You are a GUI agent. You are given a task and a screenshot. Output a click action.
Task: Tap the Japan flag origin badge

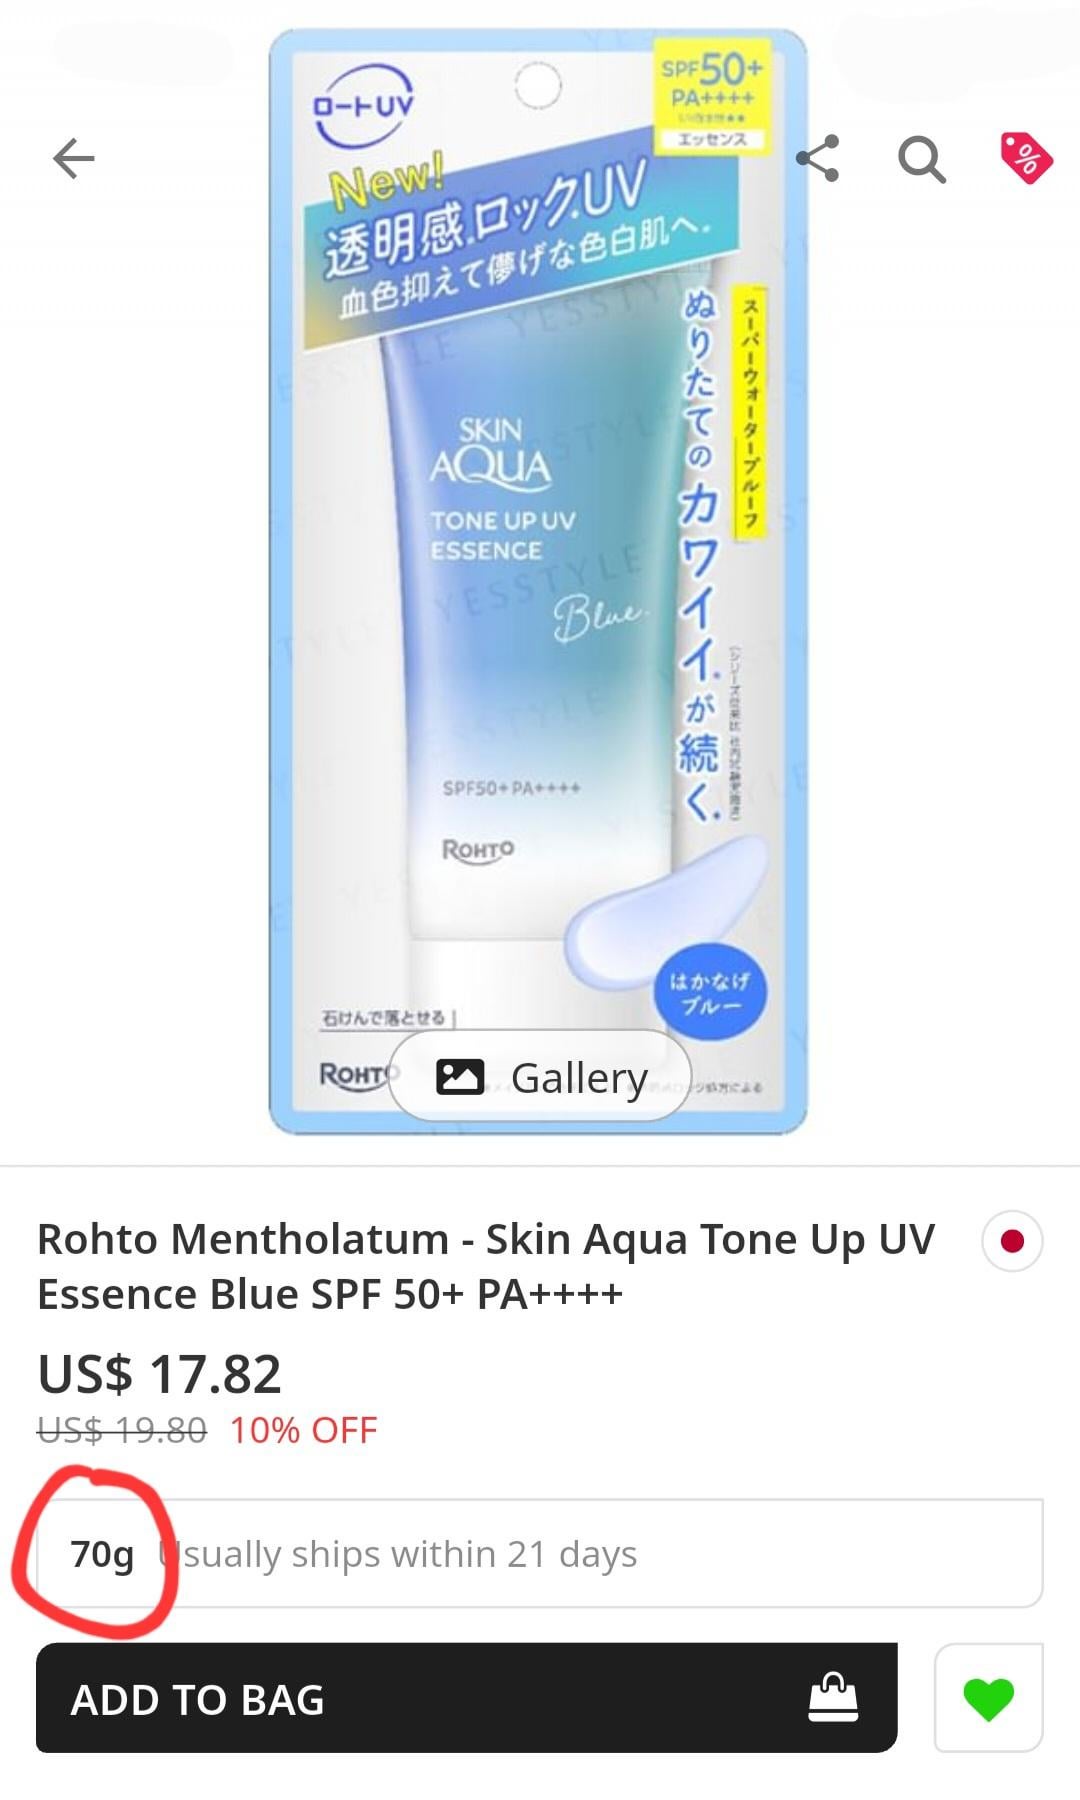coord(1012,1241)
